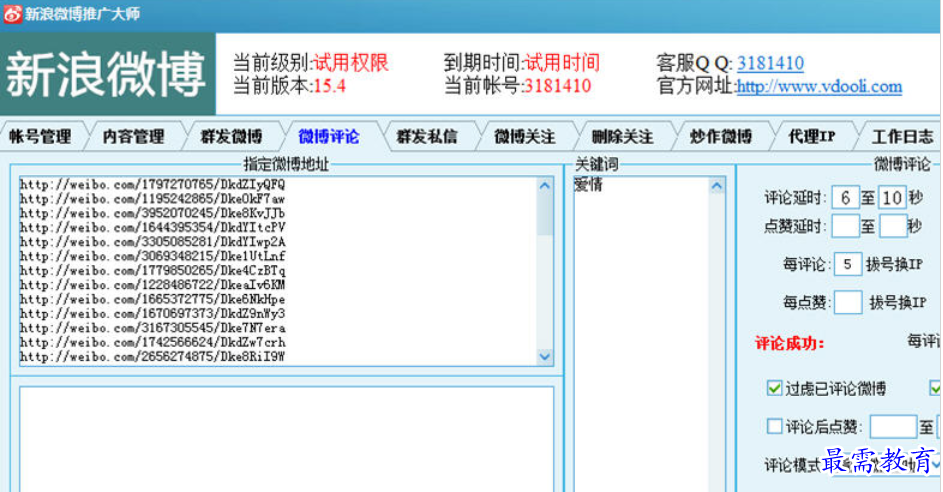Viewport: 943px width, 492px height.
Task: Open the 帐号管理 tab
Action: click(41, 137)
